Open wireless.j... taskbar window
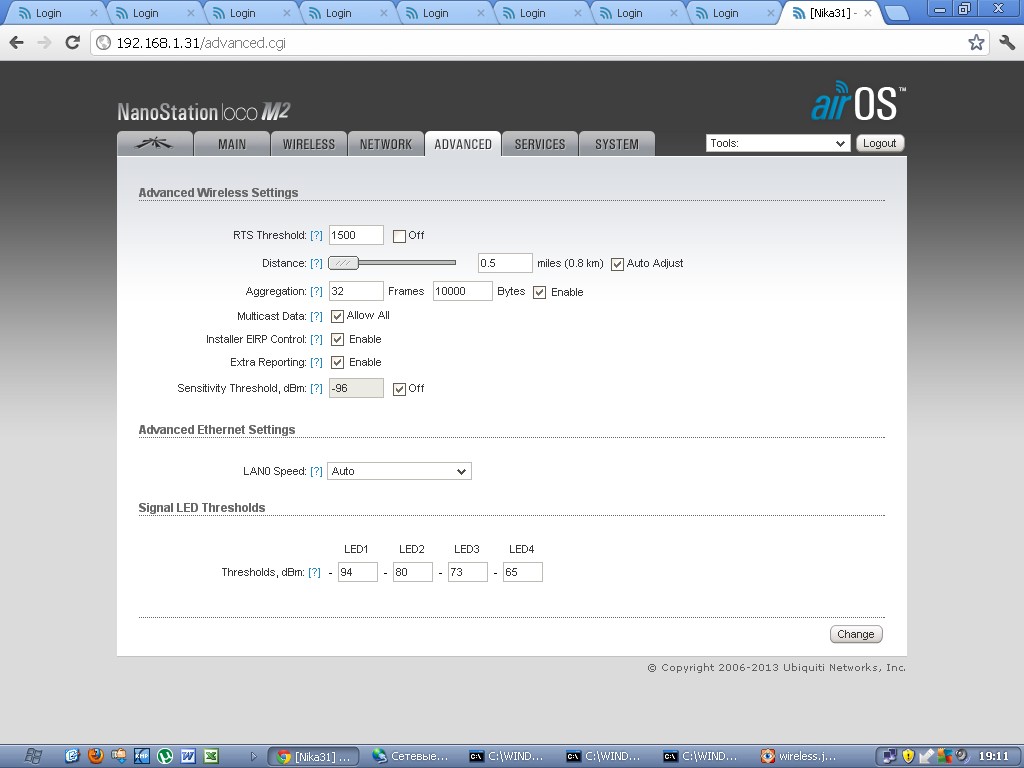Viewport: 1024px width, 768px height. pos(799,756)
